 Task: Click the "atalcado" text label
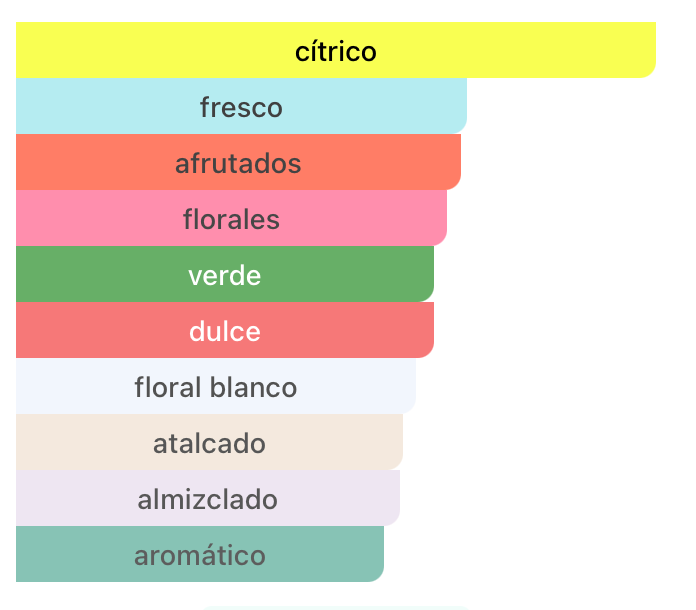tap(210, 443)
